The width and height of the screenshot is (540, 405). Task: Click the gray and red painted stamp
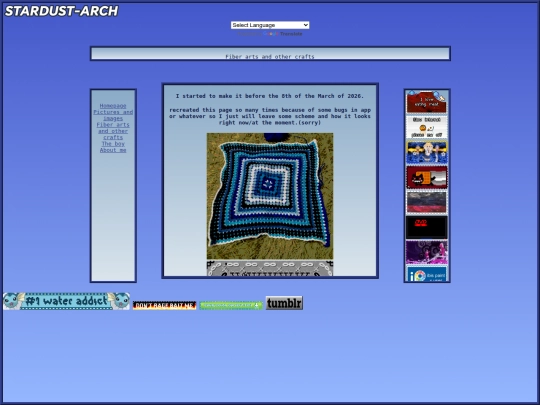click(x=427, y=202)
